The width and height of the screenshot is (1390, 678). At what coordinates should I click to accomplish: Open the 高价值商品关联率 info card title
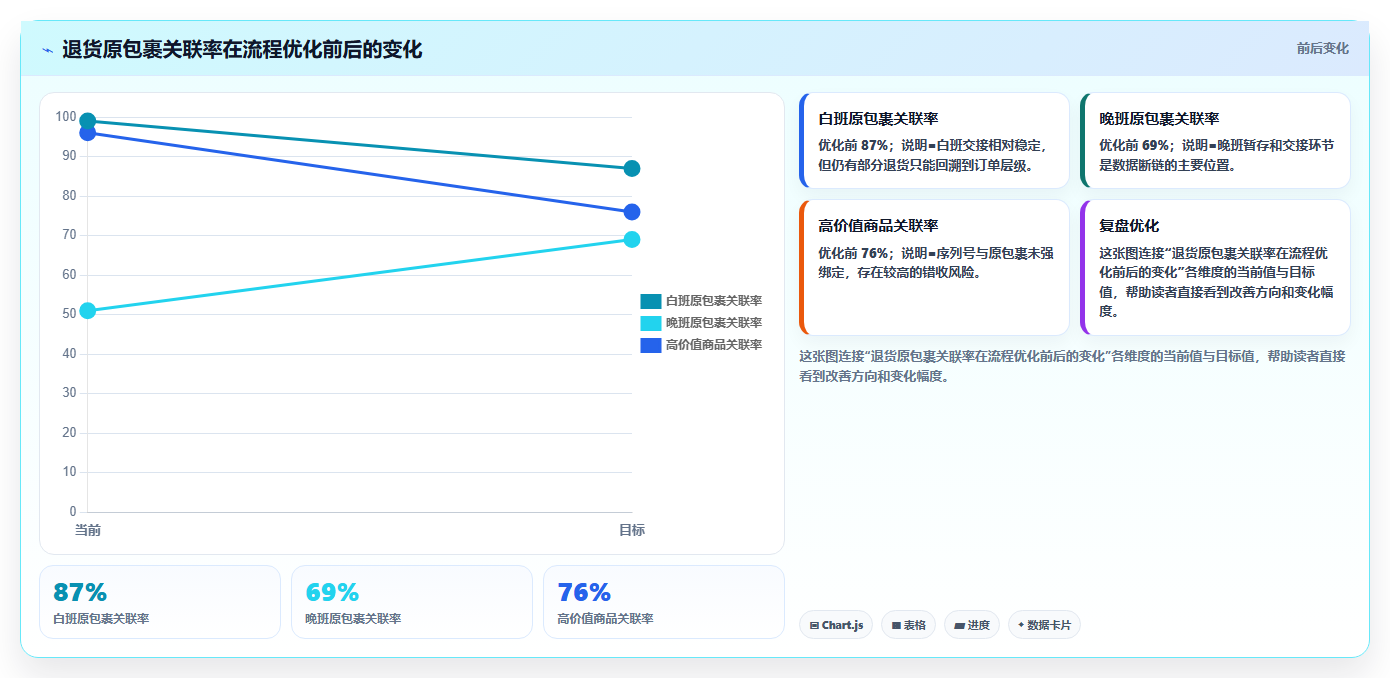coord(878,226)
